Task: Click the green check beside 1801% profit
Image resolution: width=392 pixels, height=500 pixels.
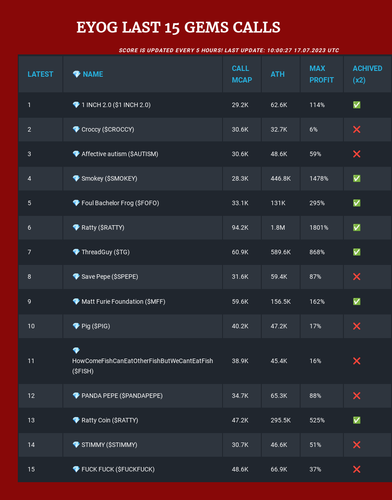Action: point(357,228)
